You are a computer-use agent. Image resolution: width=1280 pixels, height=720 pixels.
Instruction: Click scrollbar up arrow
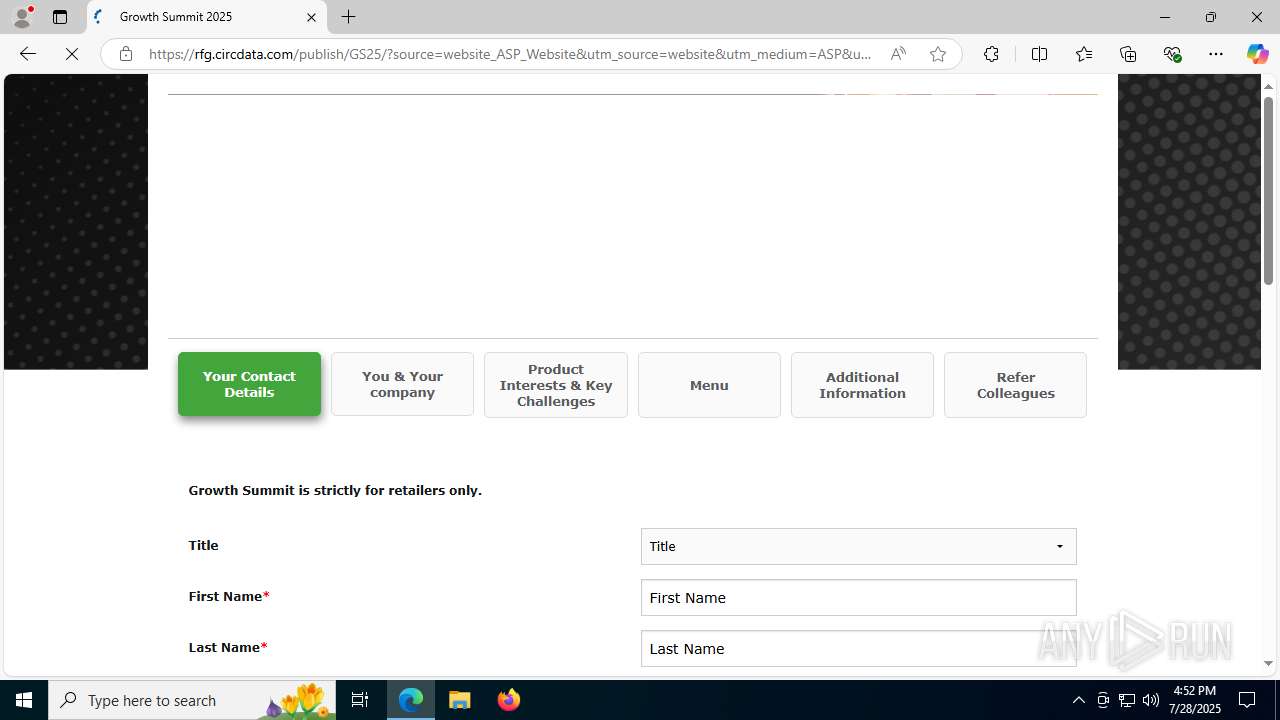click(1268, 86)
